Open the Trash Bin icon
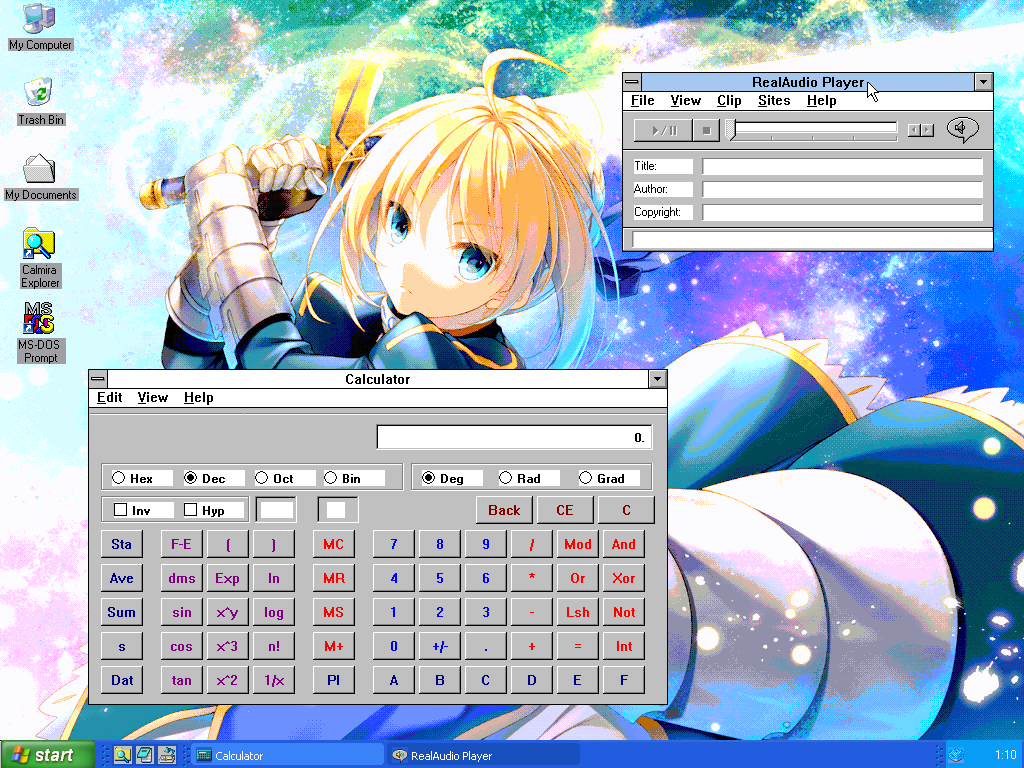The width and height of the screenshot is (1024, 768). [40, 93]
